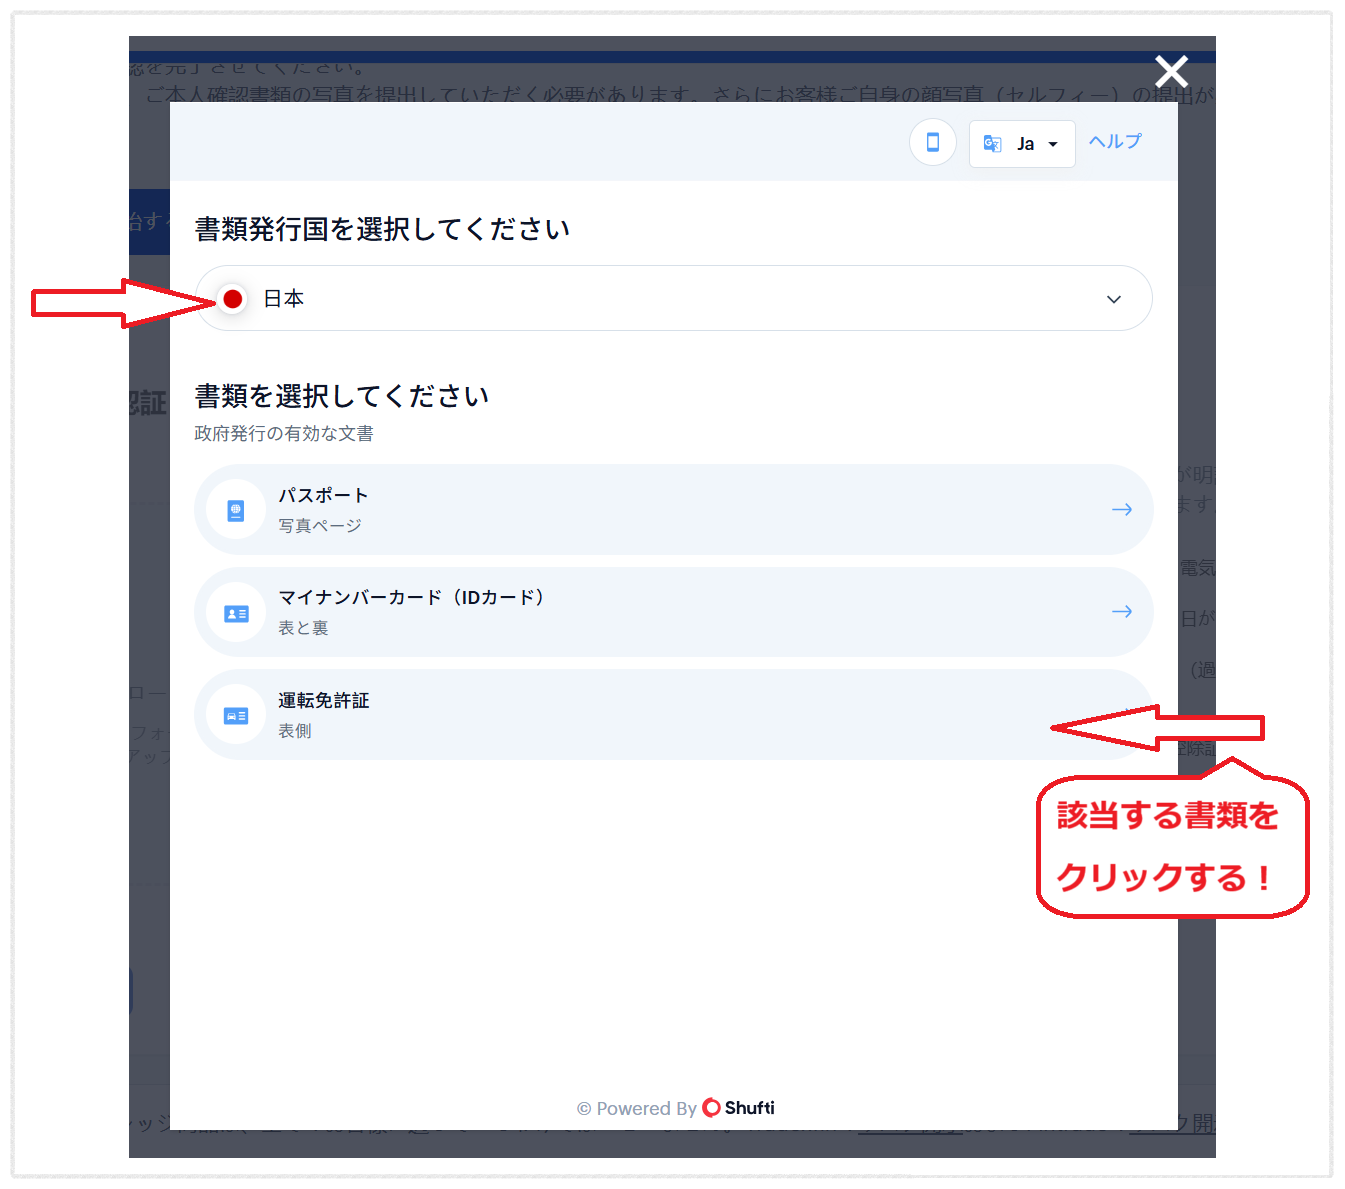This screenshot has height=1189, width=1345.
Task: Select the パスポート document option
Action: click(672, 510)
